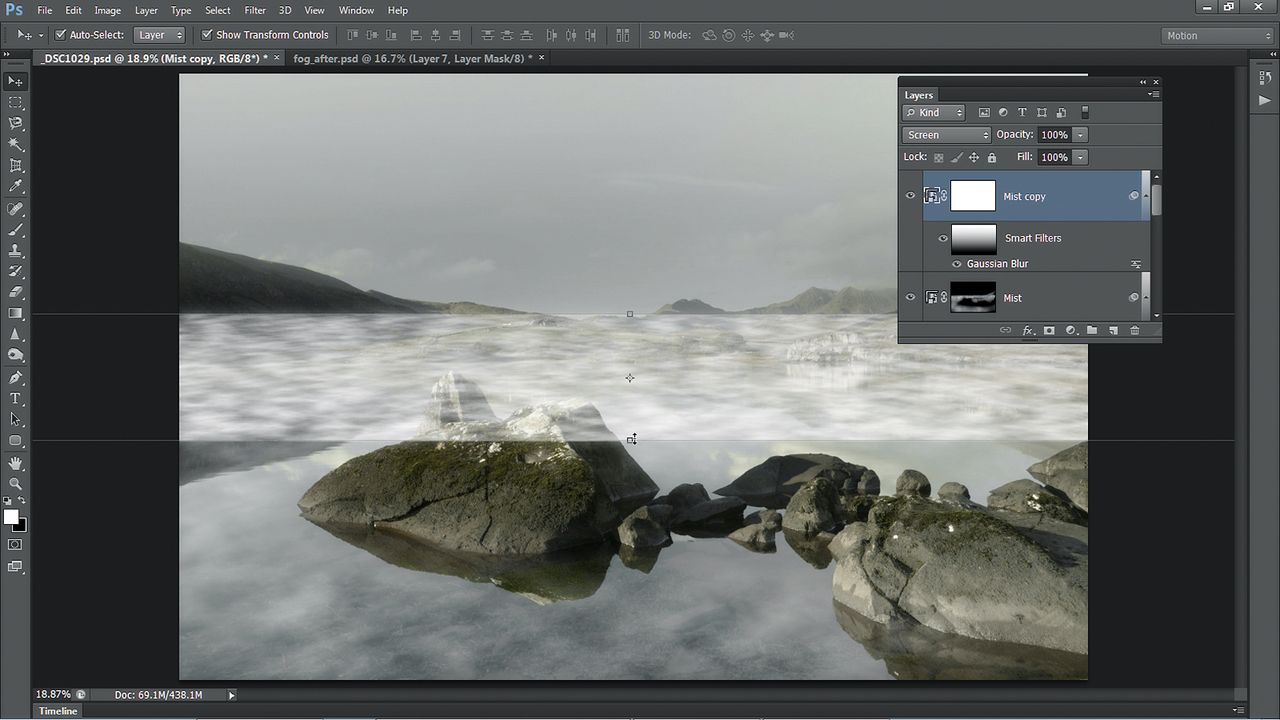Select the Crop tool
Screen dimensions: 1280x720
pyautogui.click(x=15, y=166)
